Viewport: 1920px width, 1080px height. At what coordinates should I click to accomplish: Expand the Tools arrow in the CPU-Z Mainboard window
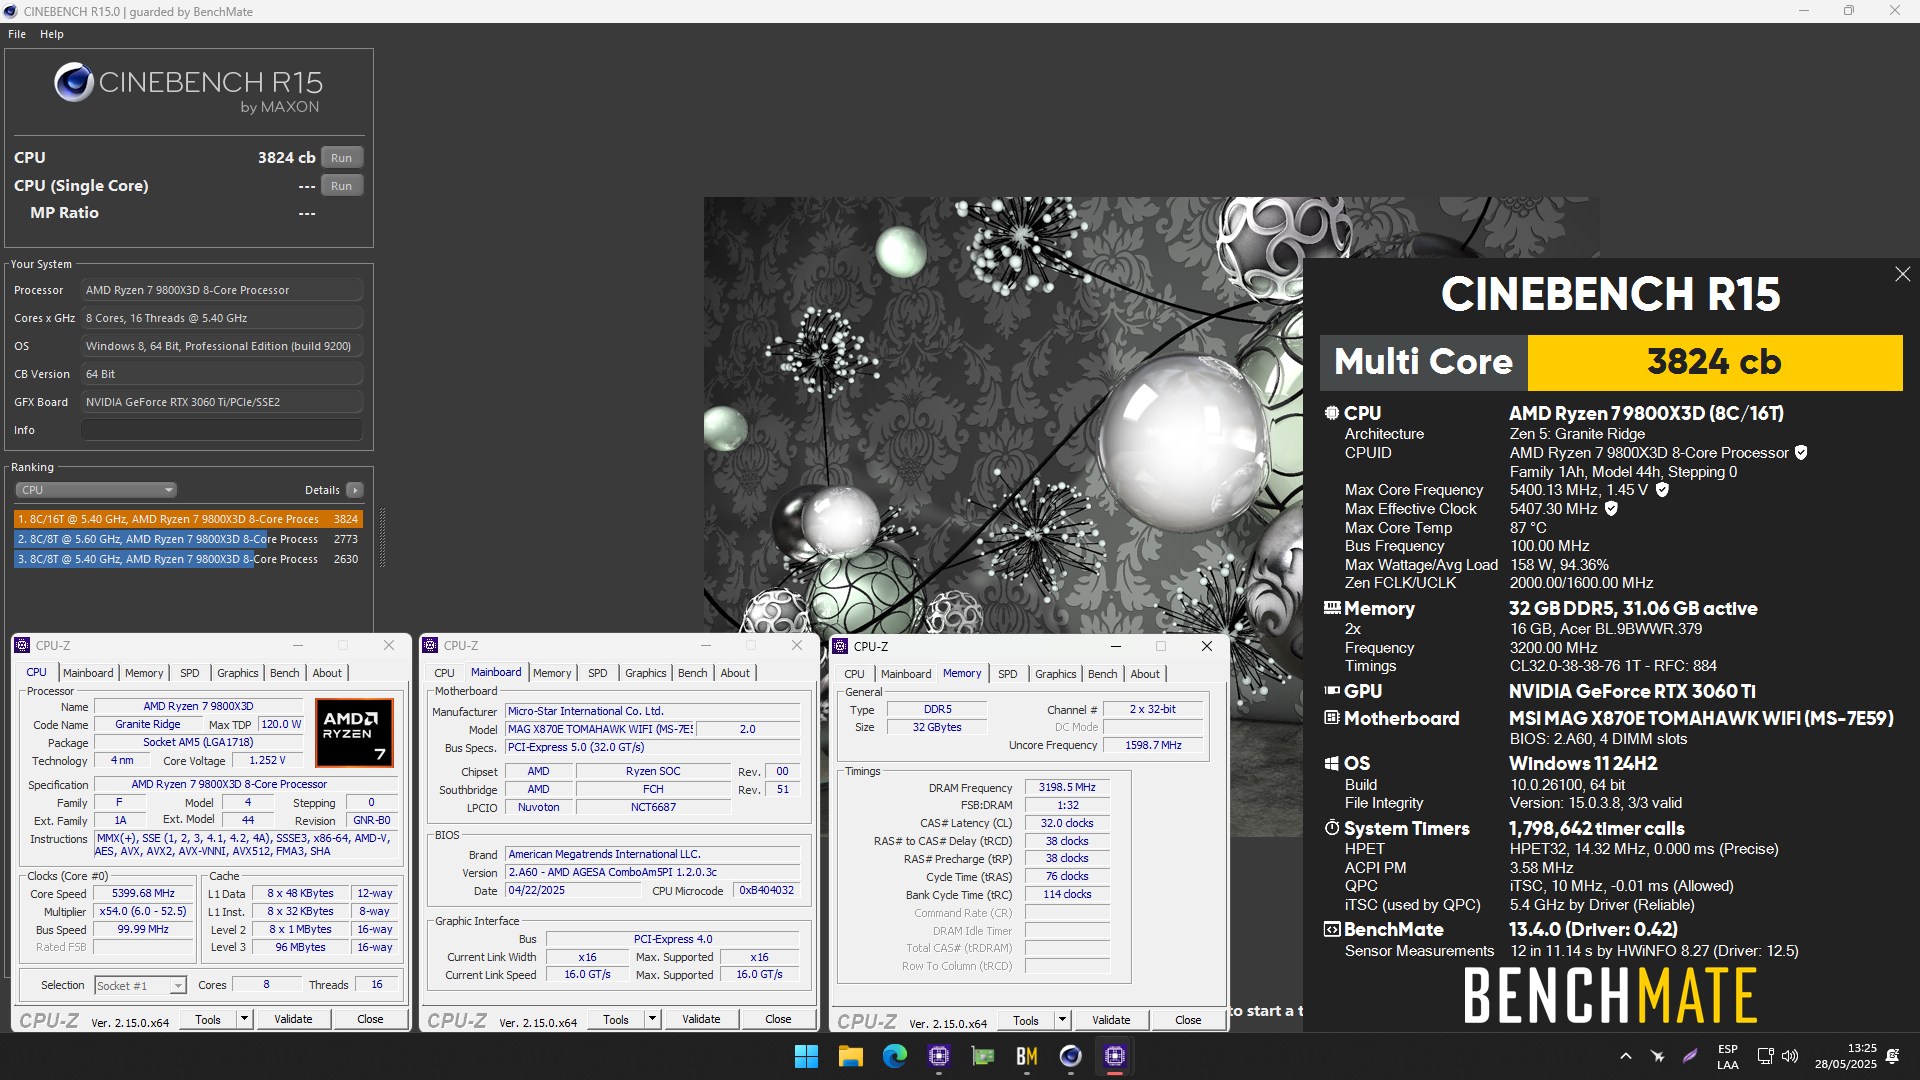point(651,1019)
